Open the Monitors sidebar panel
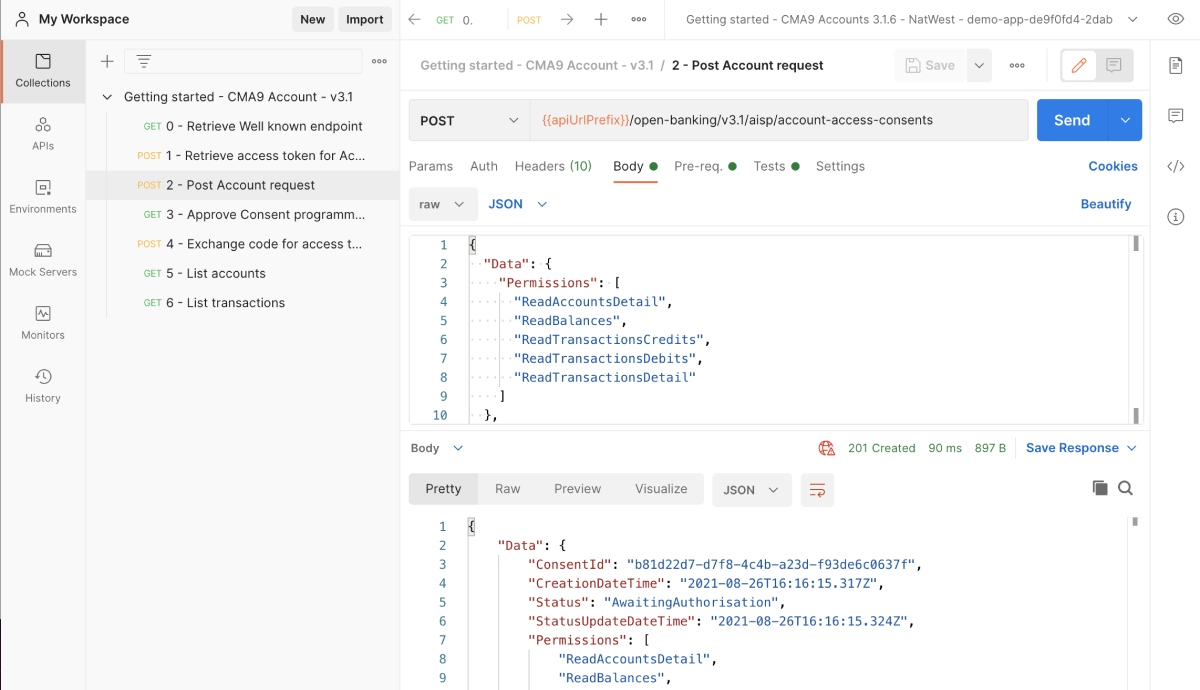Viewport: 1200px width, 690px height. [x=43, y=323]
